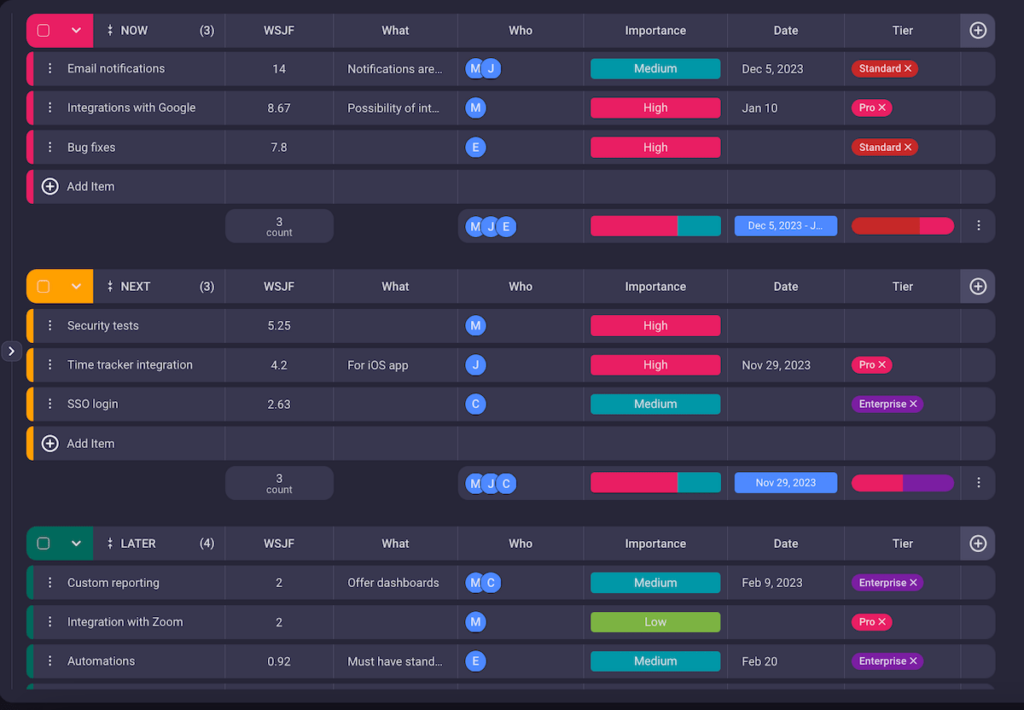Open the dropdown arrow next to NEXT checkbox
The image size is (1024, 710).
point(74,285)
